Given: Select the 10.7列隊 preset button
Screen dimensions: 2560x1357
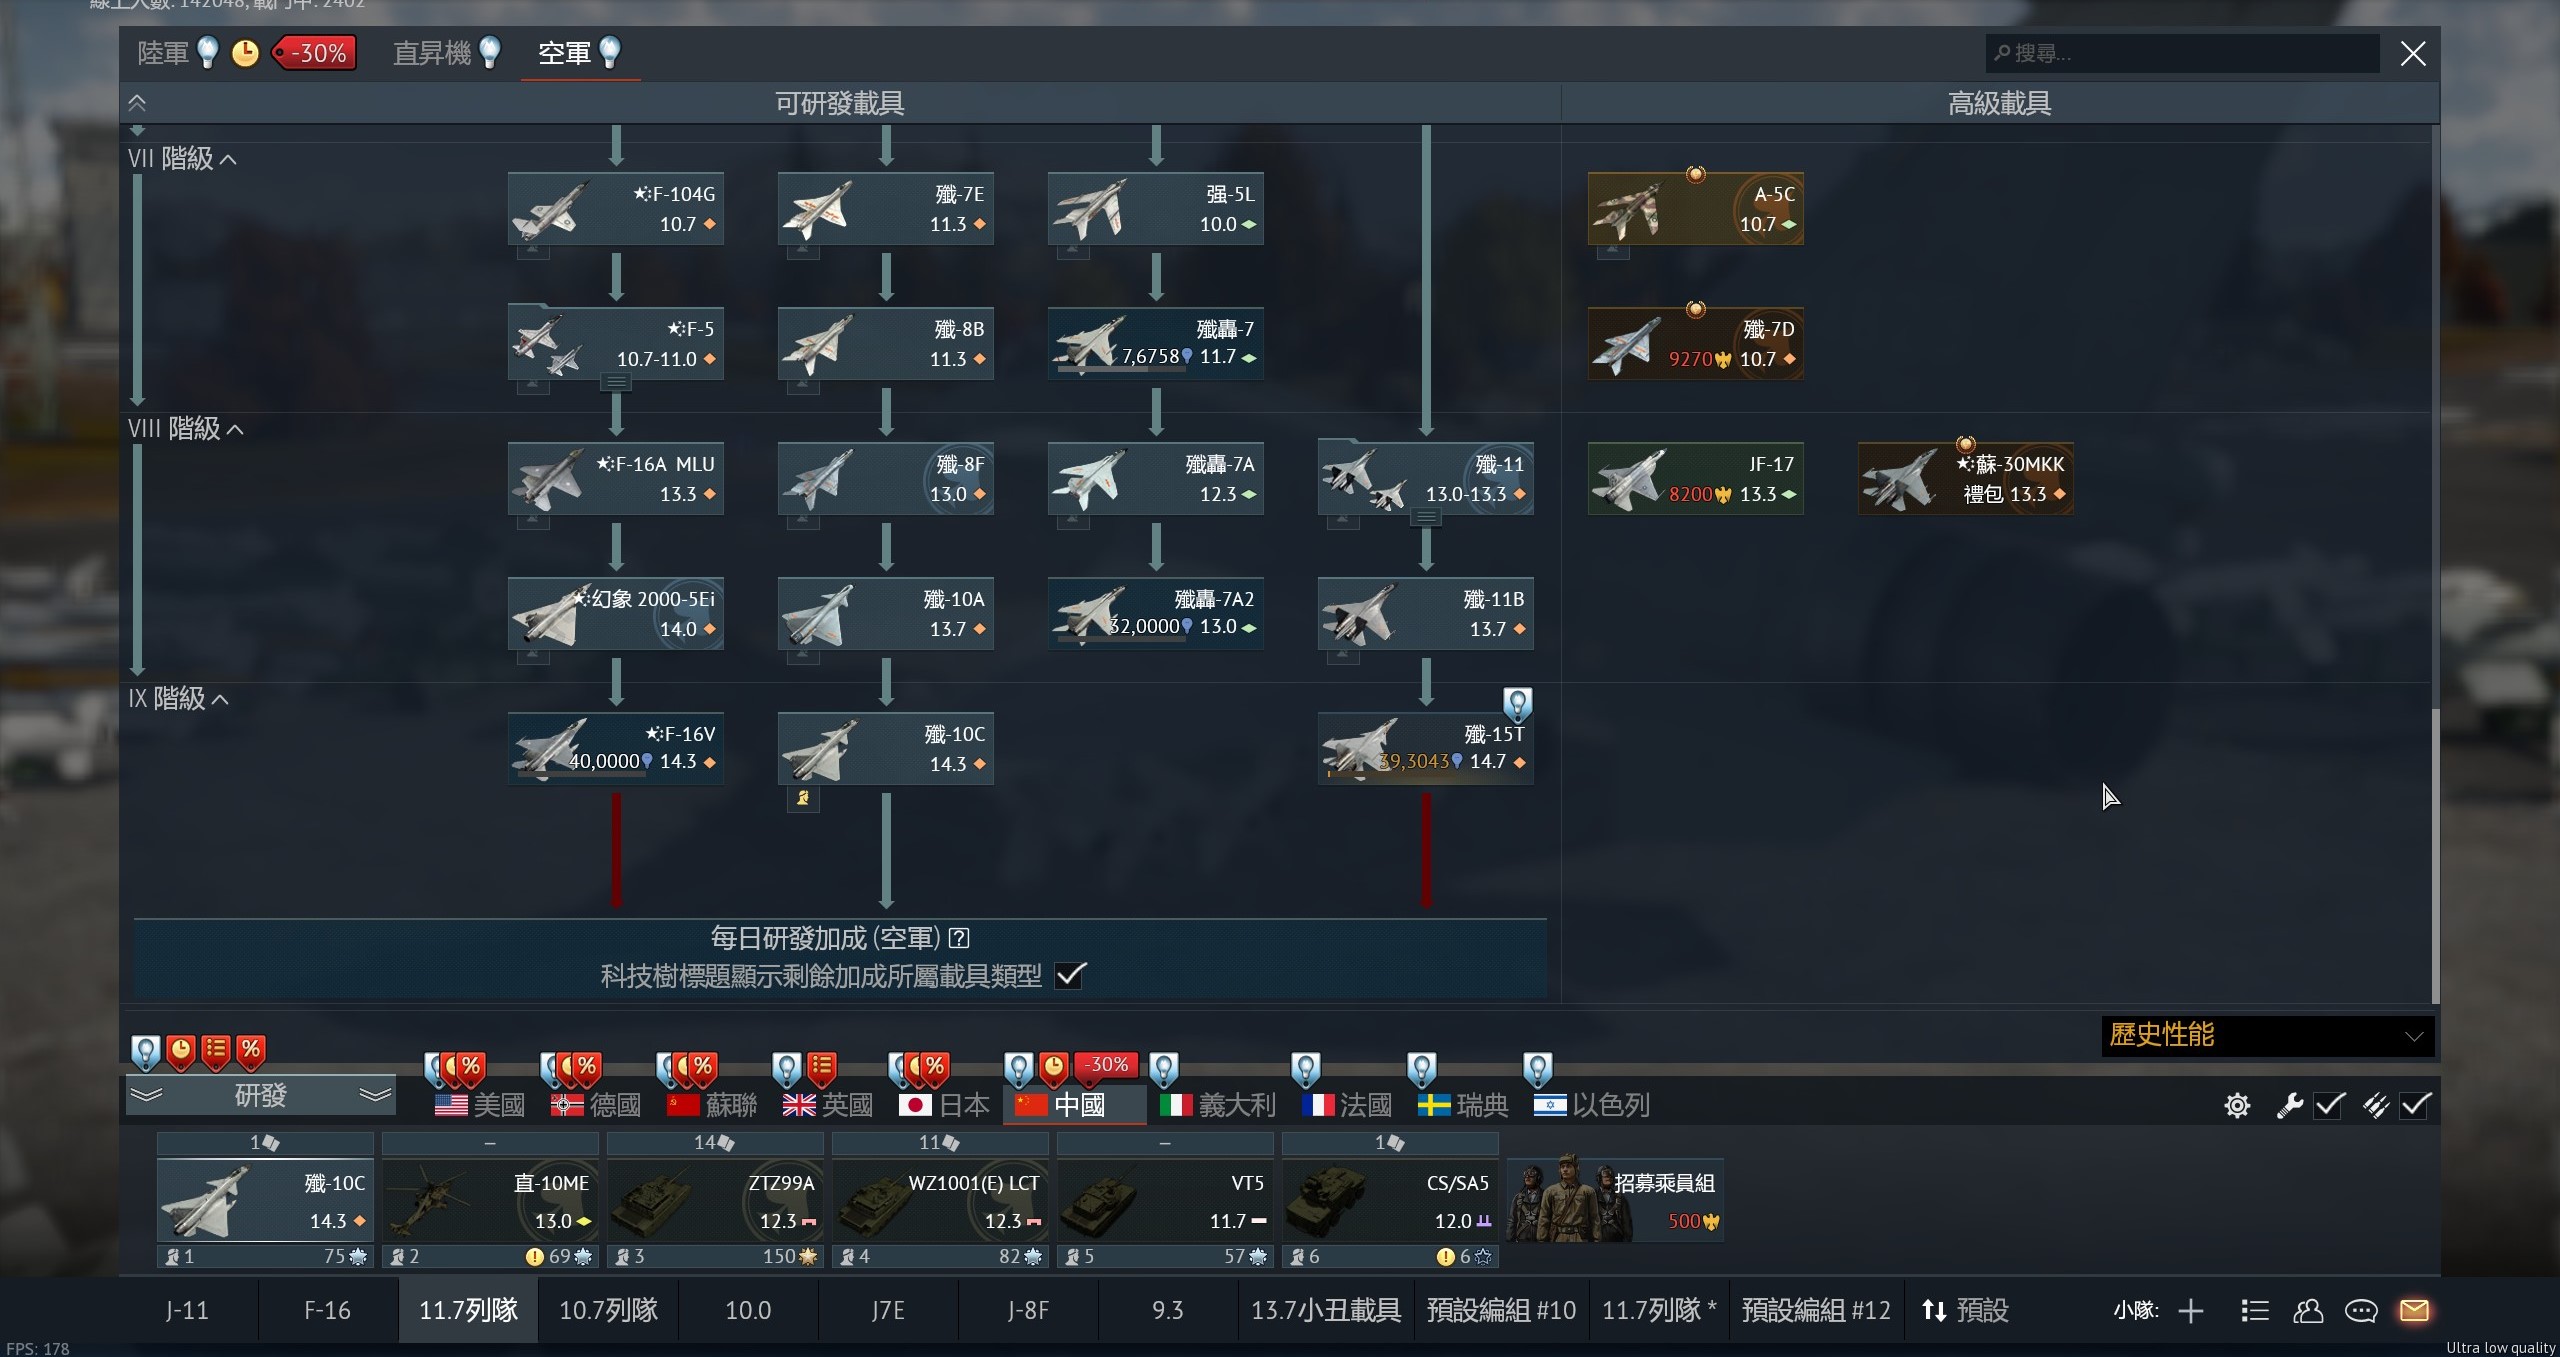Looking at the screenshot, I should click(x=608, y=1310).
